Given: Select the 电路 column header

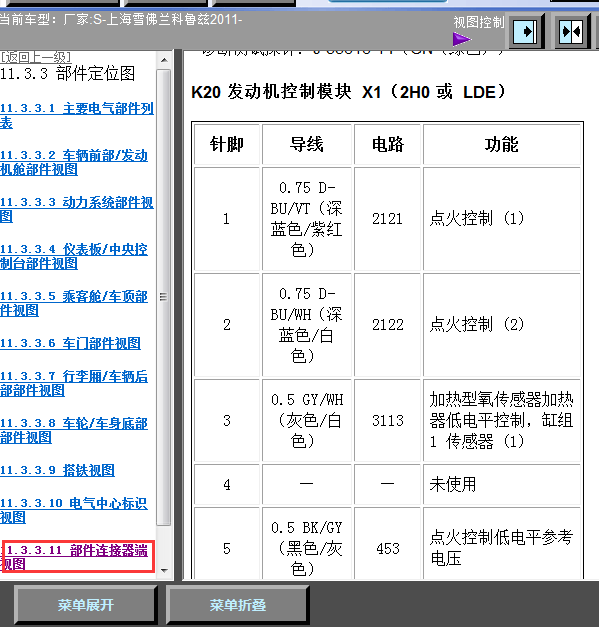Looking at the screenshot, I should click(x=387, y=144).
